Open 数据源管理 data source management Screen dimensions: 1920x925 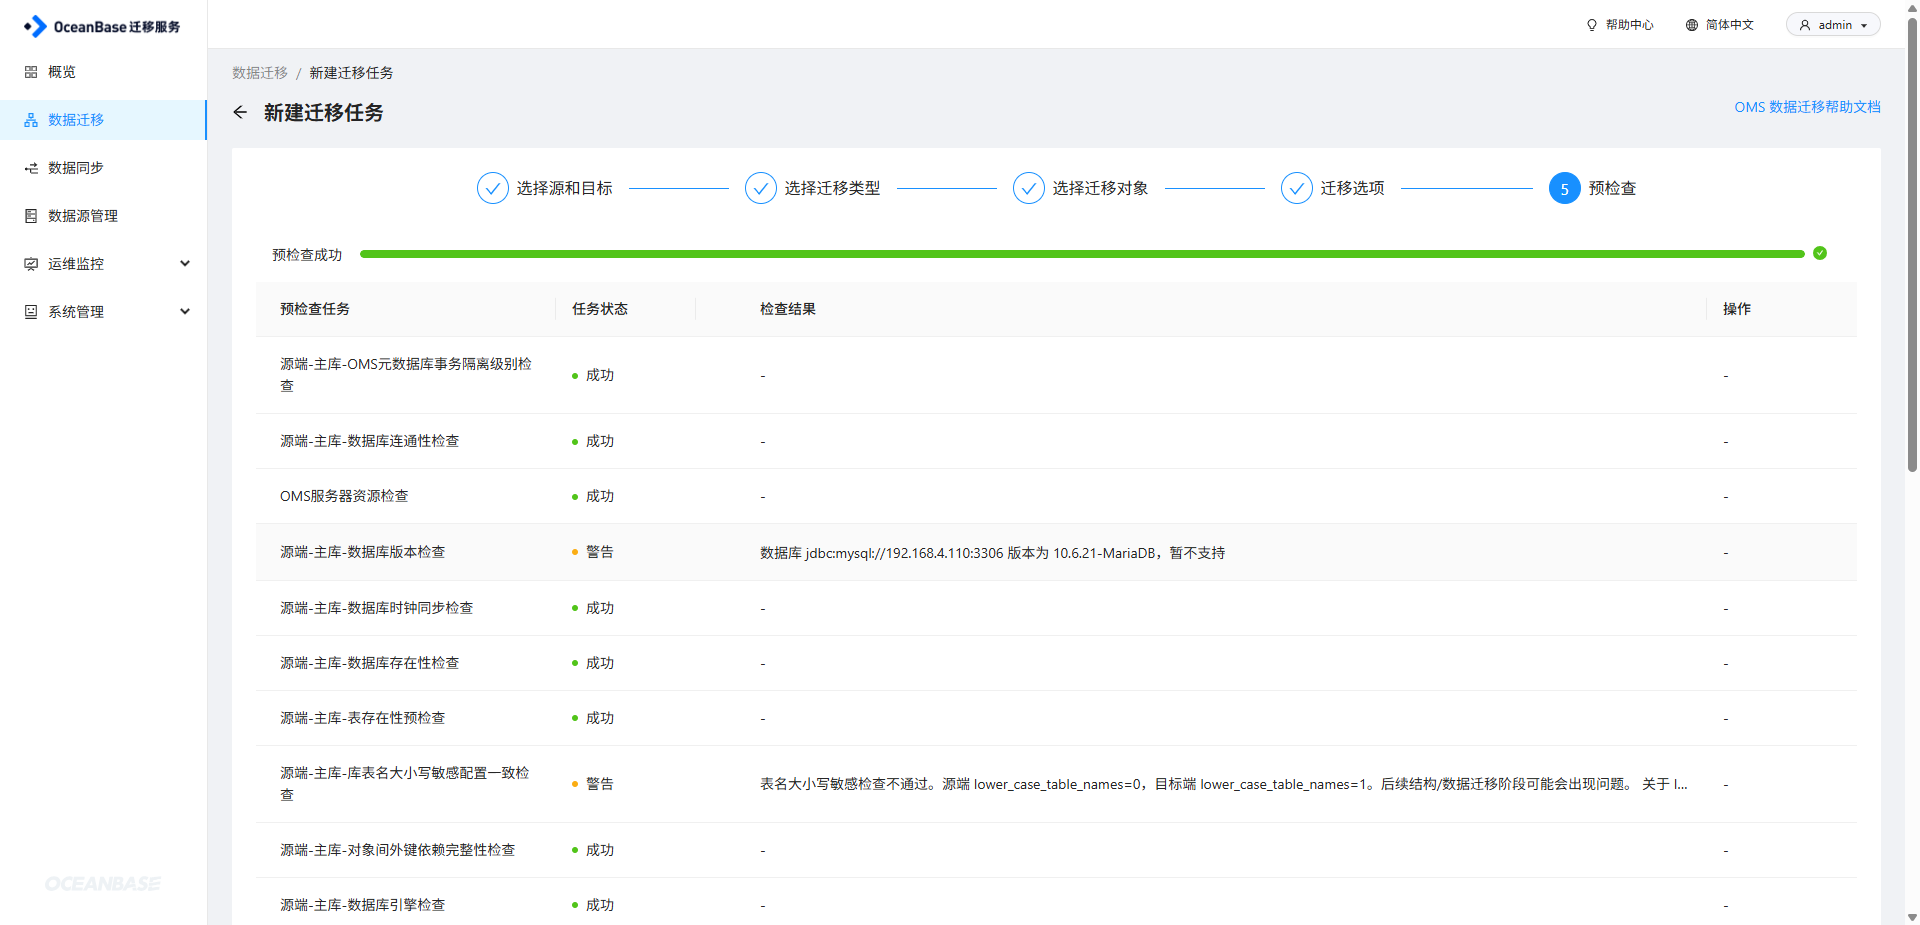(x=83, y=215)
